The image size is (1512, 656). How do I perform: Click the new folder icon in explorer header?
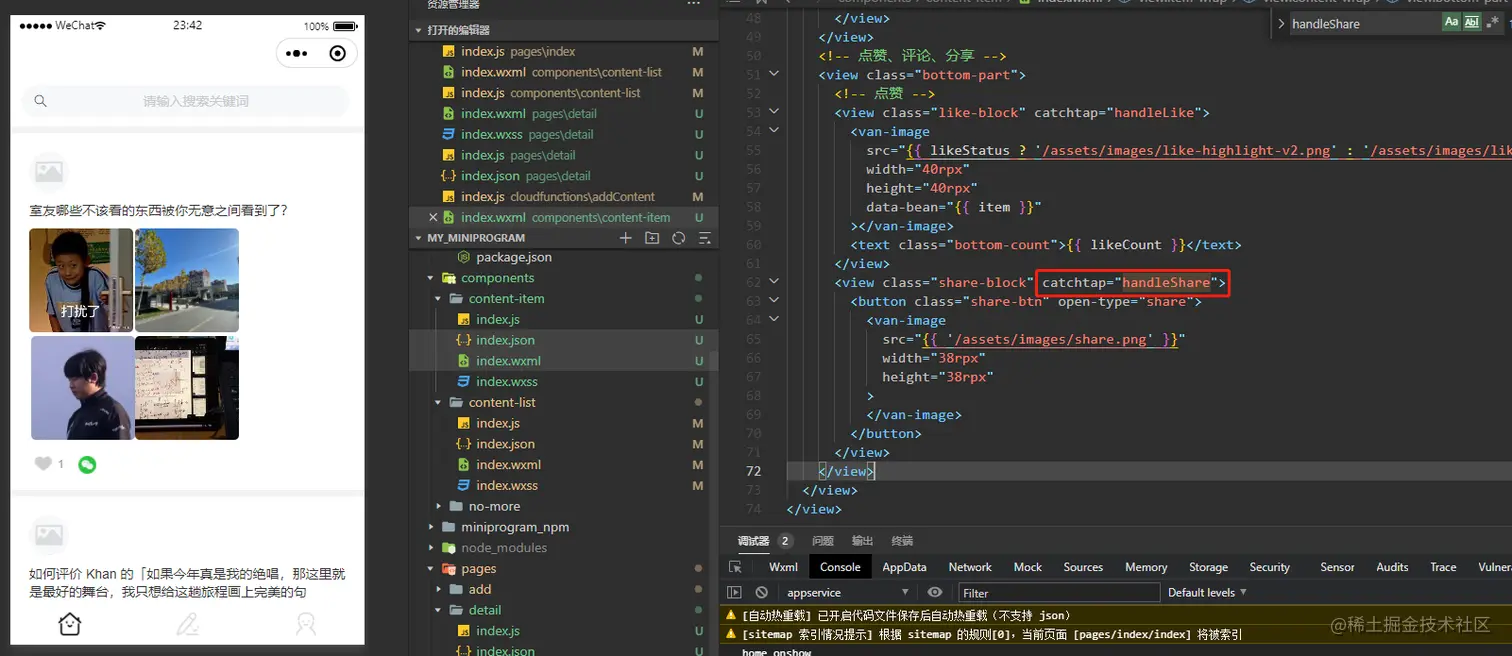[x=652, y=238]
